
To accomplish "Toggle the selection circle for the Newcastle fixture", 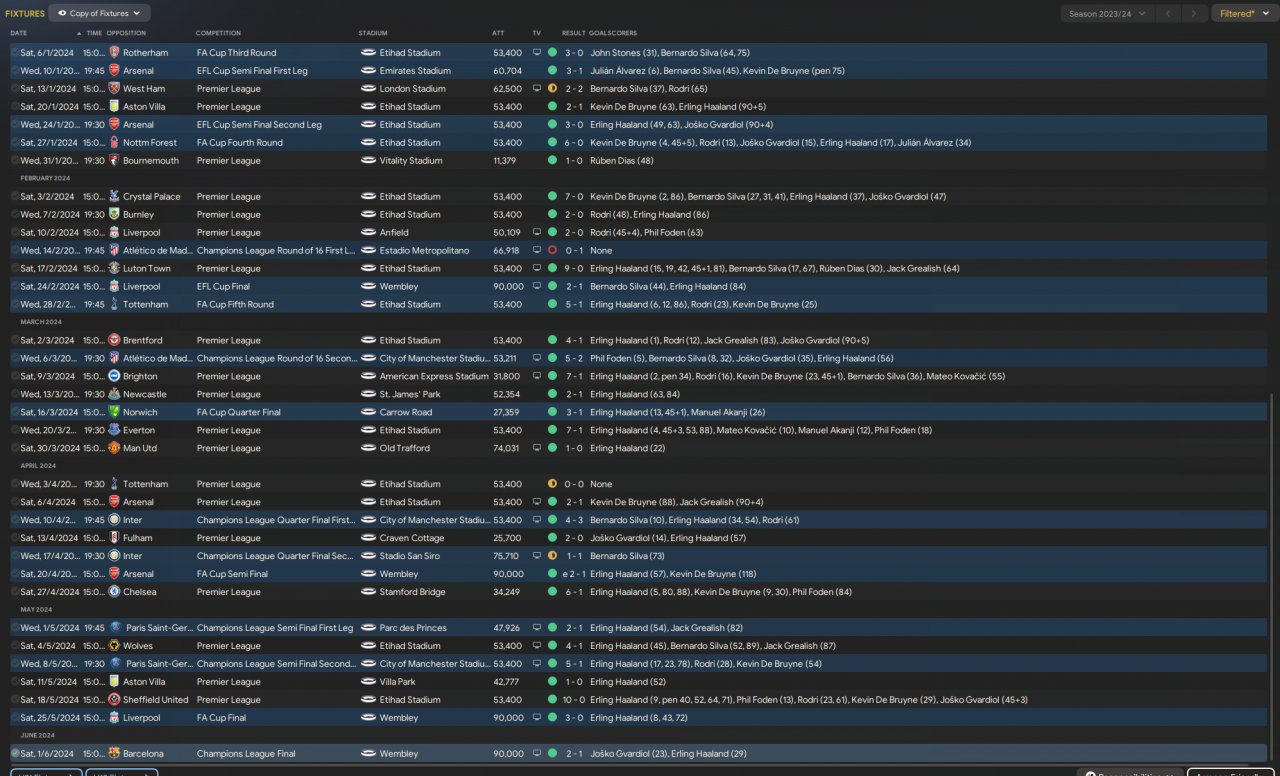I will pyautogui.click(x=15, y=395).
